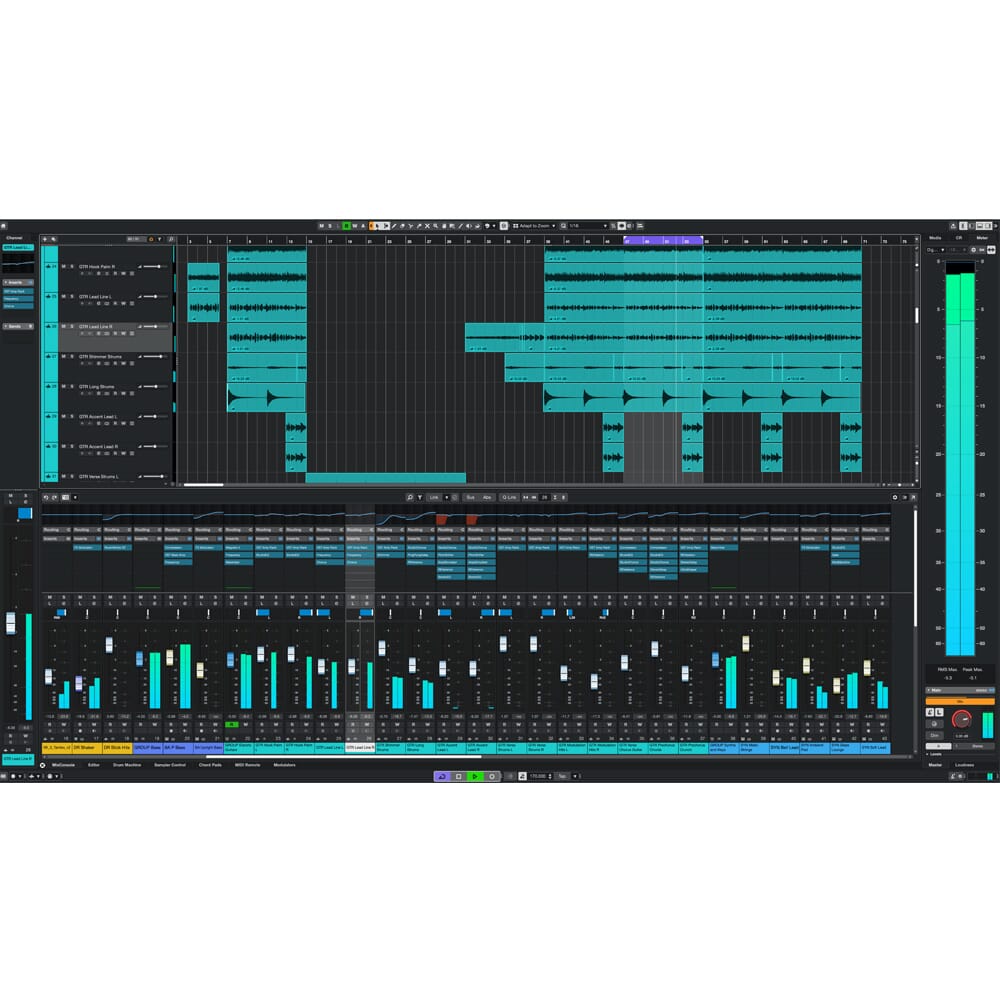Activate the Zoom tool
The image size is (1000, 1000).
pos(435,225)
